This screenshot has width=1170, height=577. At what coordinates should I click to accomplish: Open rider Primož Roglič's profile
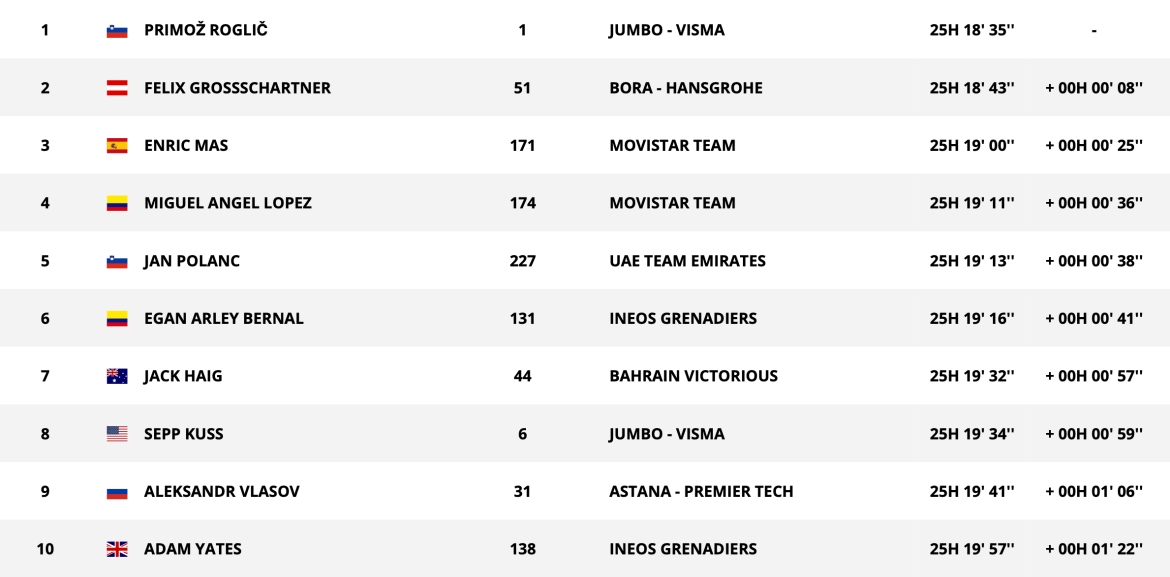click(205, 30)
